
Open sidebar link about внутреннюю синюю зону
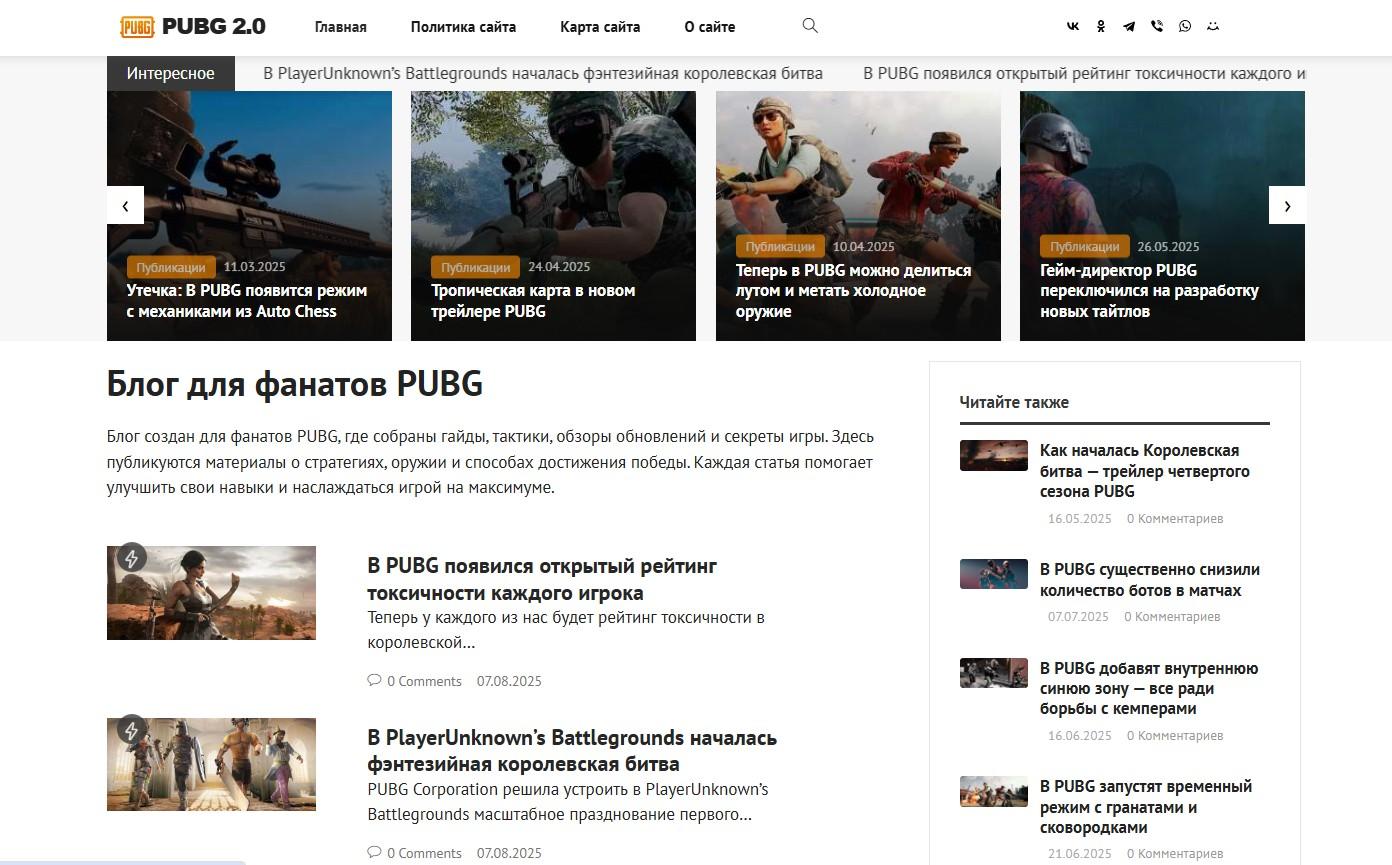(1149, 688)
